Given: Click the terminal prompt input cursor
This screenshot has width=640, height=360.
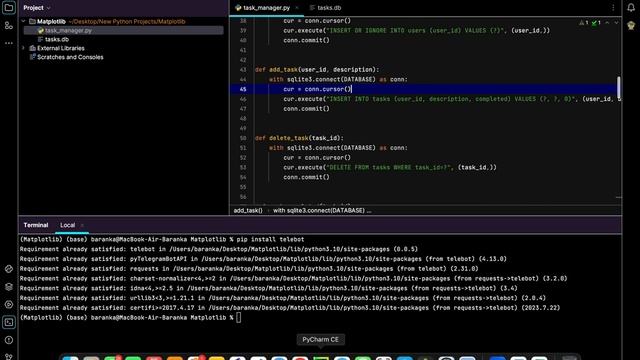Looking at the screenshot, I should [x=239, y=318].
